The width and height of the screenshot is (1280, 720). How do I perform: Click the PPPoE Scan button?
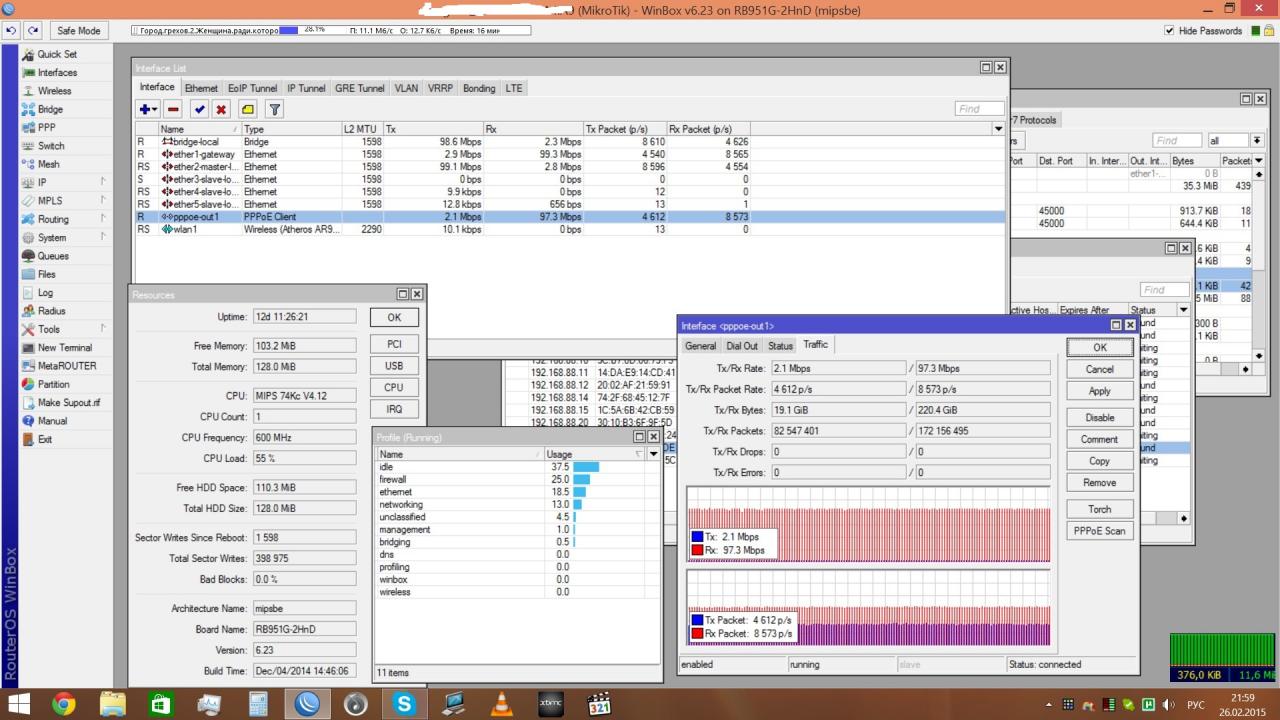tap(1099, 531)
